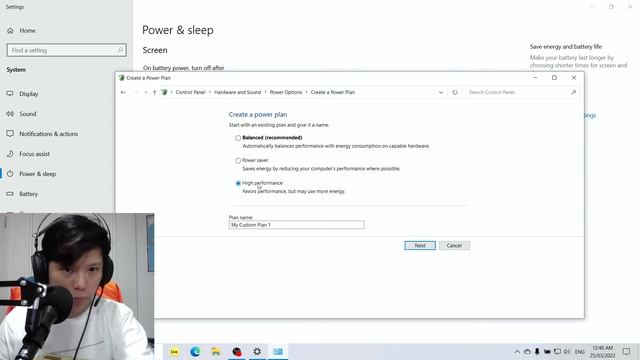640x360 pixels.
Task: Expand the address bar history dropdown
Action: [x=440, y=92]
